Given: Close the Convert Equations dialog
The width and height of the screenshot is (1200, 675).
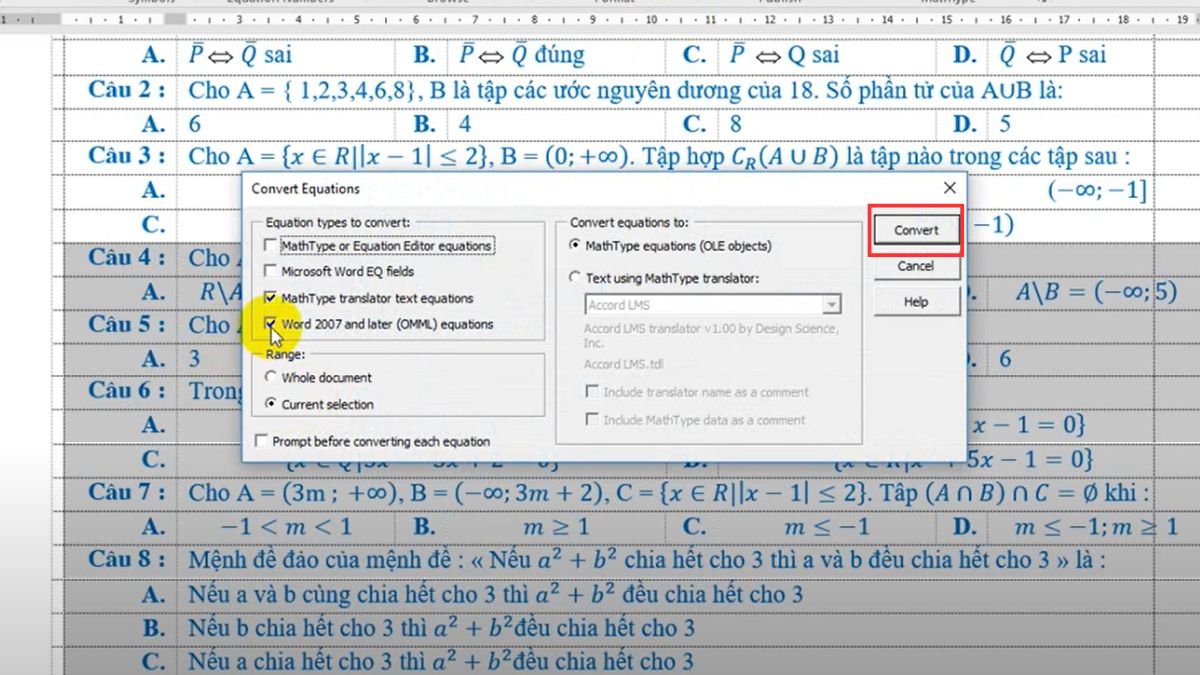Looking at the screenshot, I should point(949,187).
